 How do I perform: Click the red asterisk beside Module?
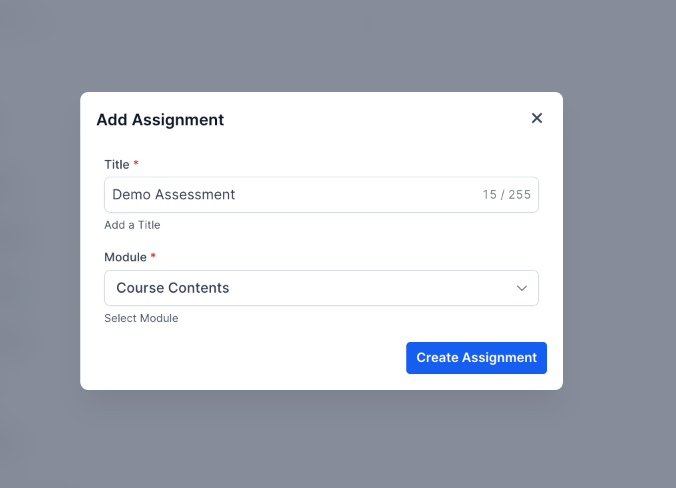(153, 256)
